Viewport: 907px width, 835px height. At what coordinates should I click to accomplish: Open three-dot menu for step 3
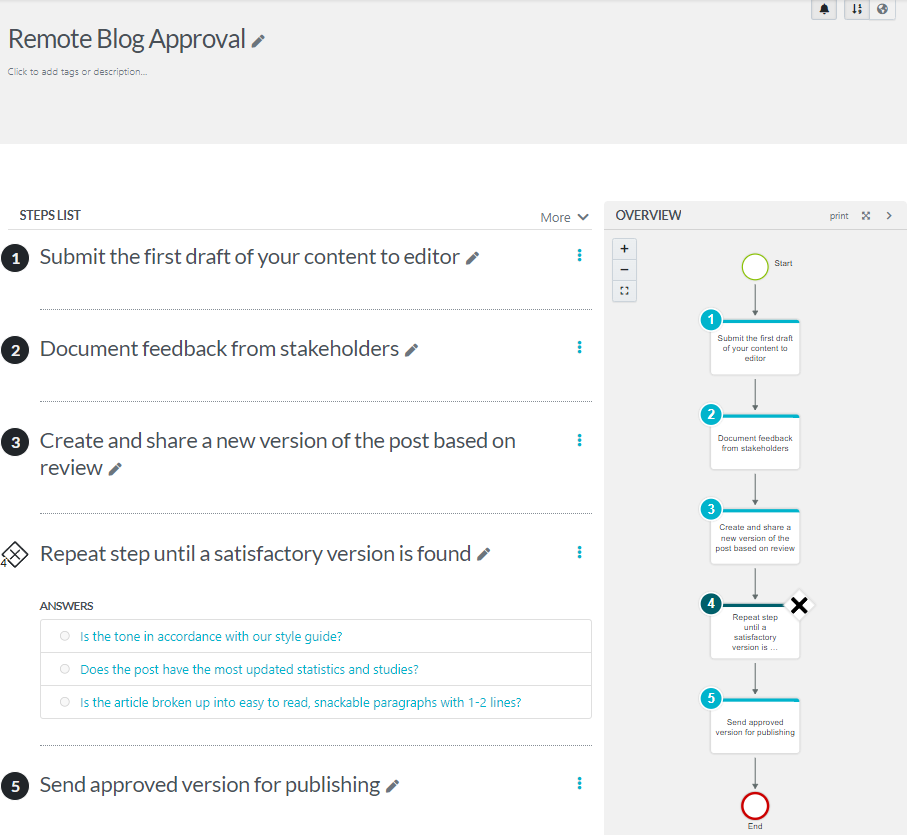(579, 440)
